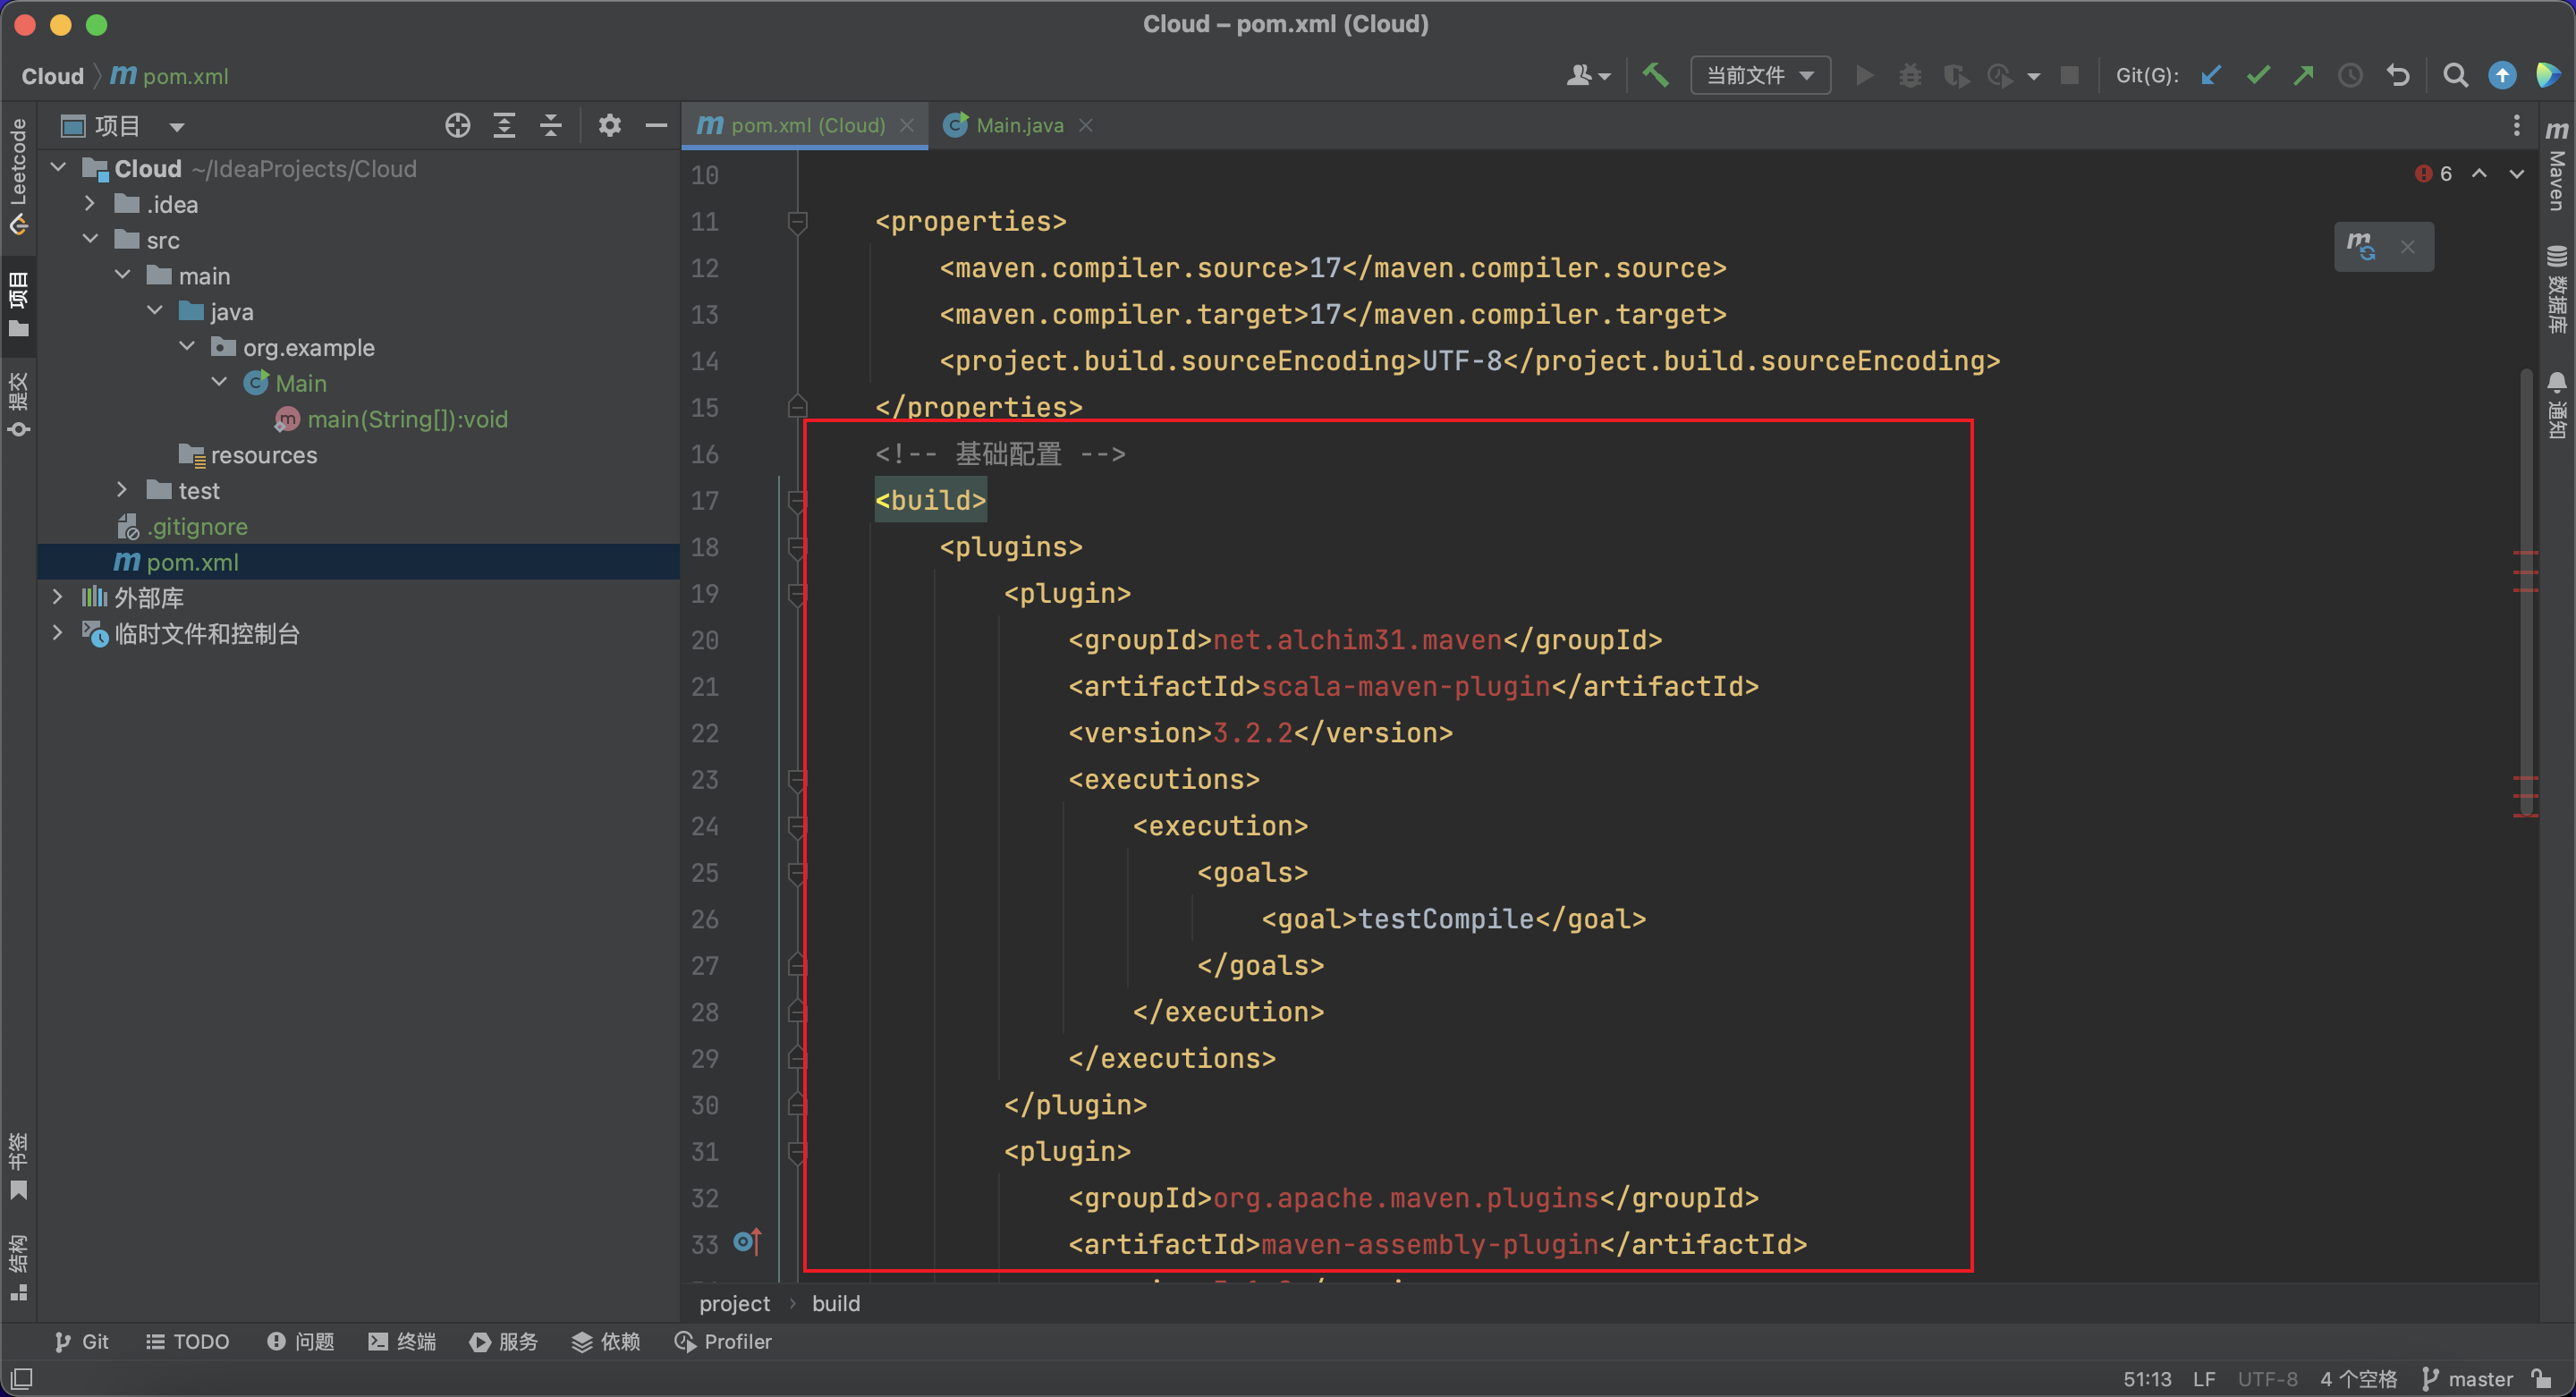
Task: Collapse the src folder
Action: coord(90,240)
